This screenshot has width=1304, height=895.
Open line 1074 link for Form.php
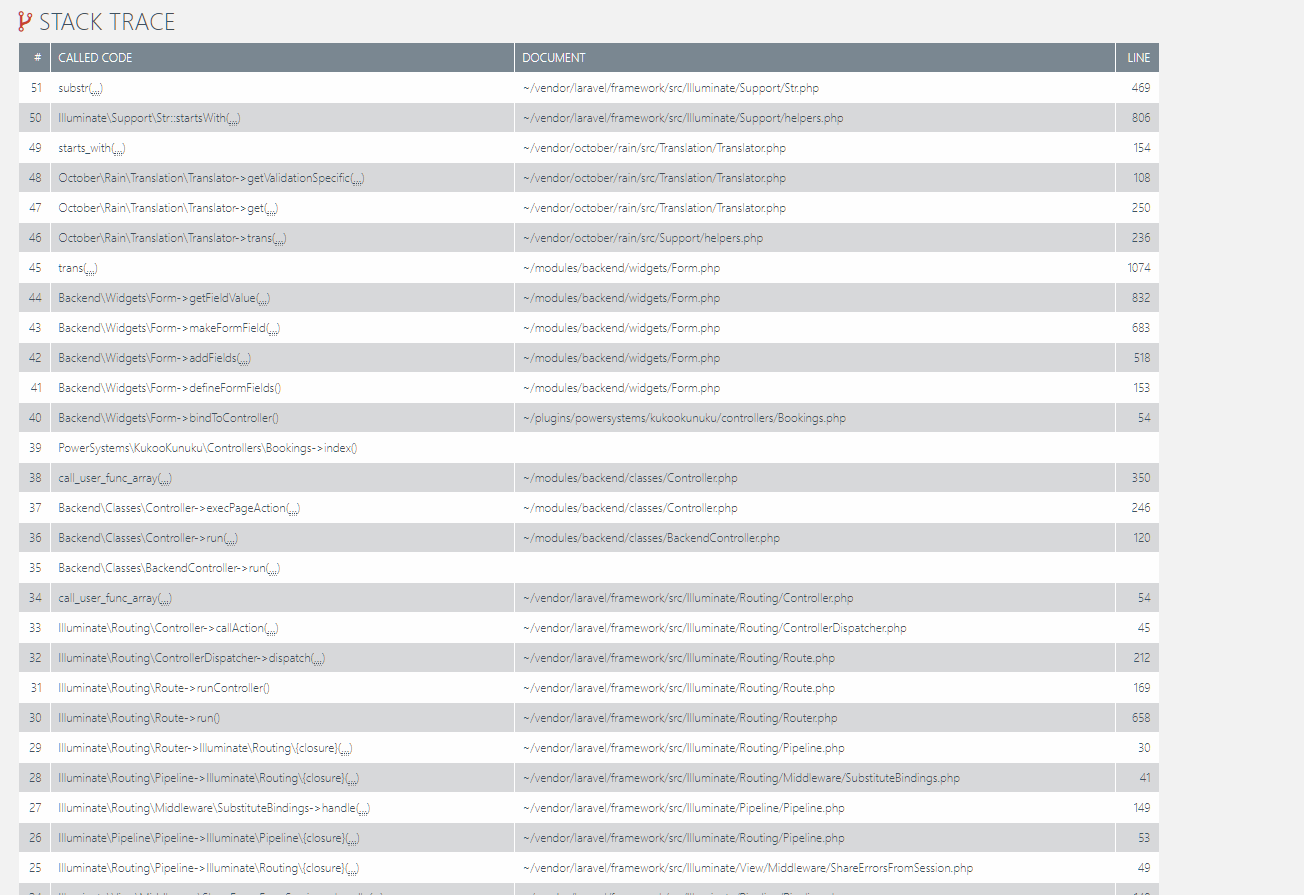1139,268
